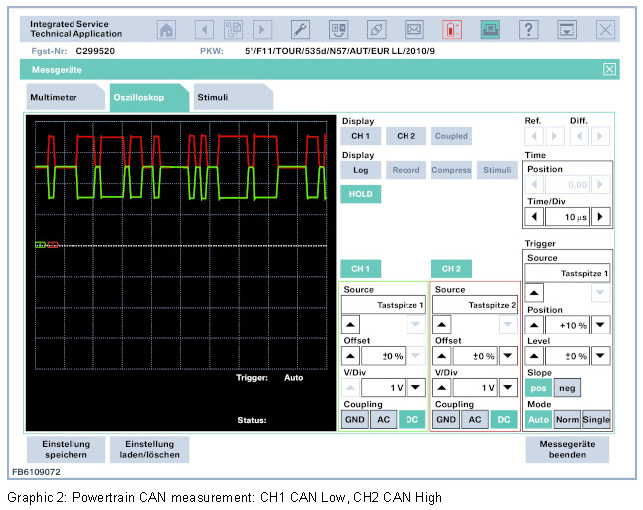Lower trigger Position with down arrow
643x510 pixels.
pos(600,324)
